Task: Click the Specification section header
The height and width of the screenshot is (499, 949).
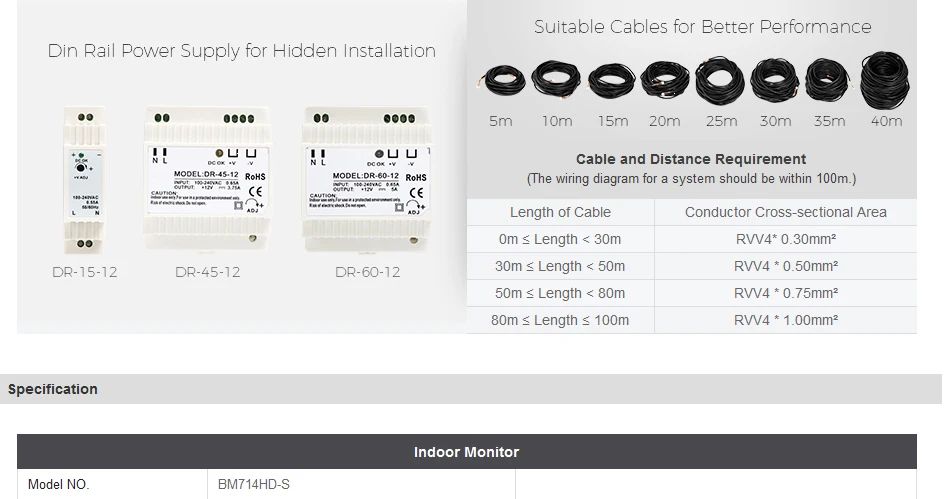Action: tap(53, 389)
